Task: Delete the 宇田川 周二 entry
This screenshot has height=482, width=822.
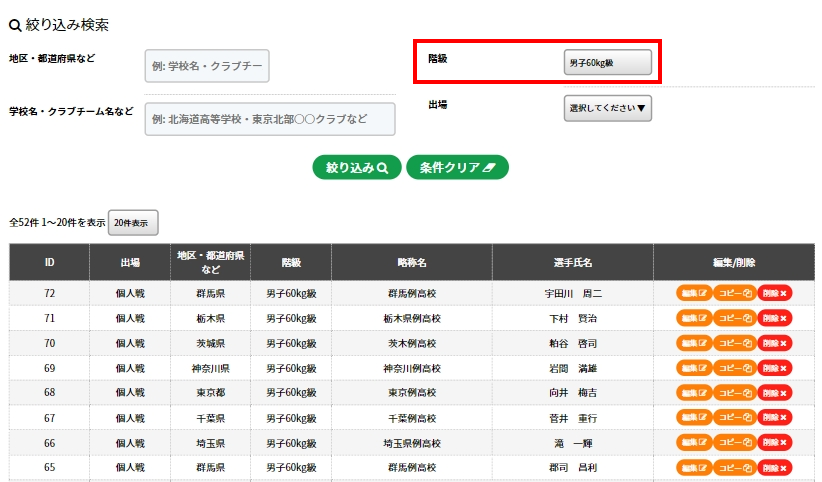Action: pyautogui.click(x=774, y=293)
